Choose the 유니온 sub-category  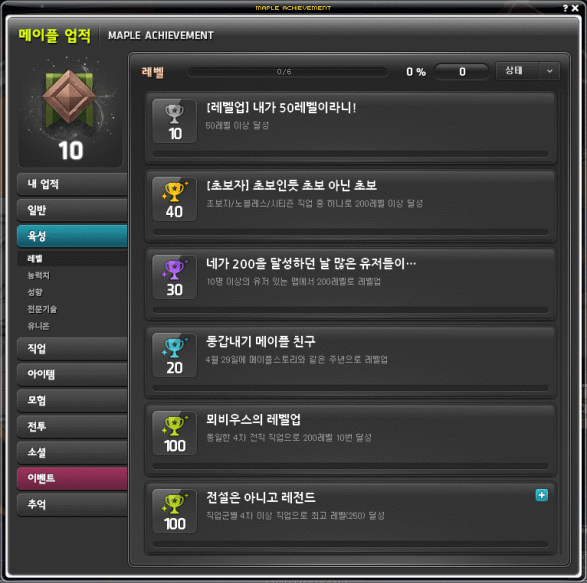tap(39, 326)
